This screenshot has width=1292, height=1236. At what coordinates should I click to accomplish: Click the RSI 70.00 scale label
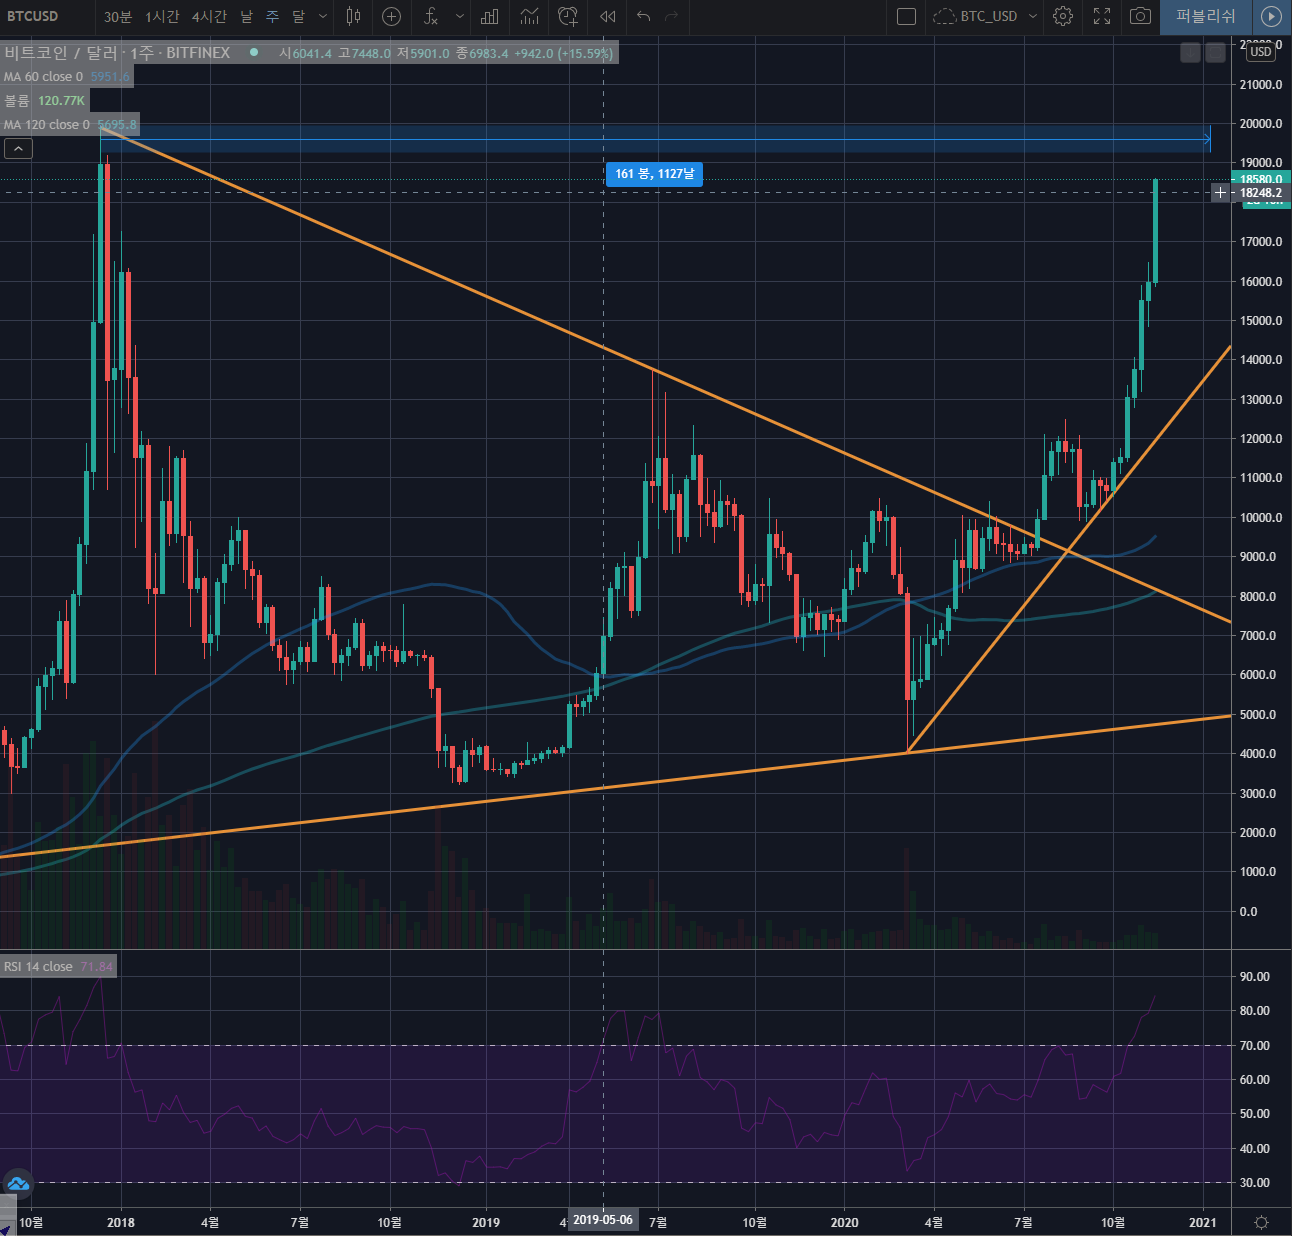click(x=1255, y=1046)
